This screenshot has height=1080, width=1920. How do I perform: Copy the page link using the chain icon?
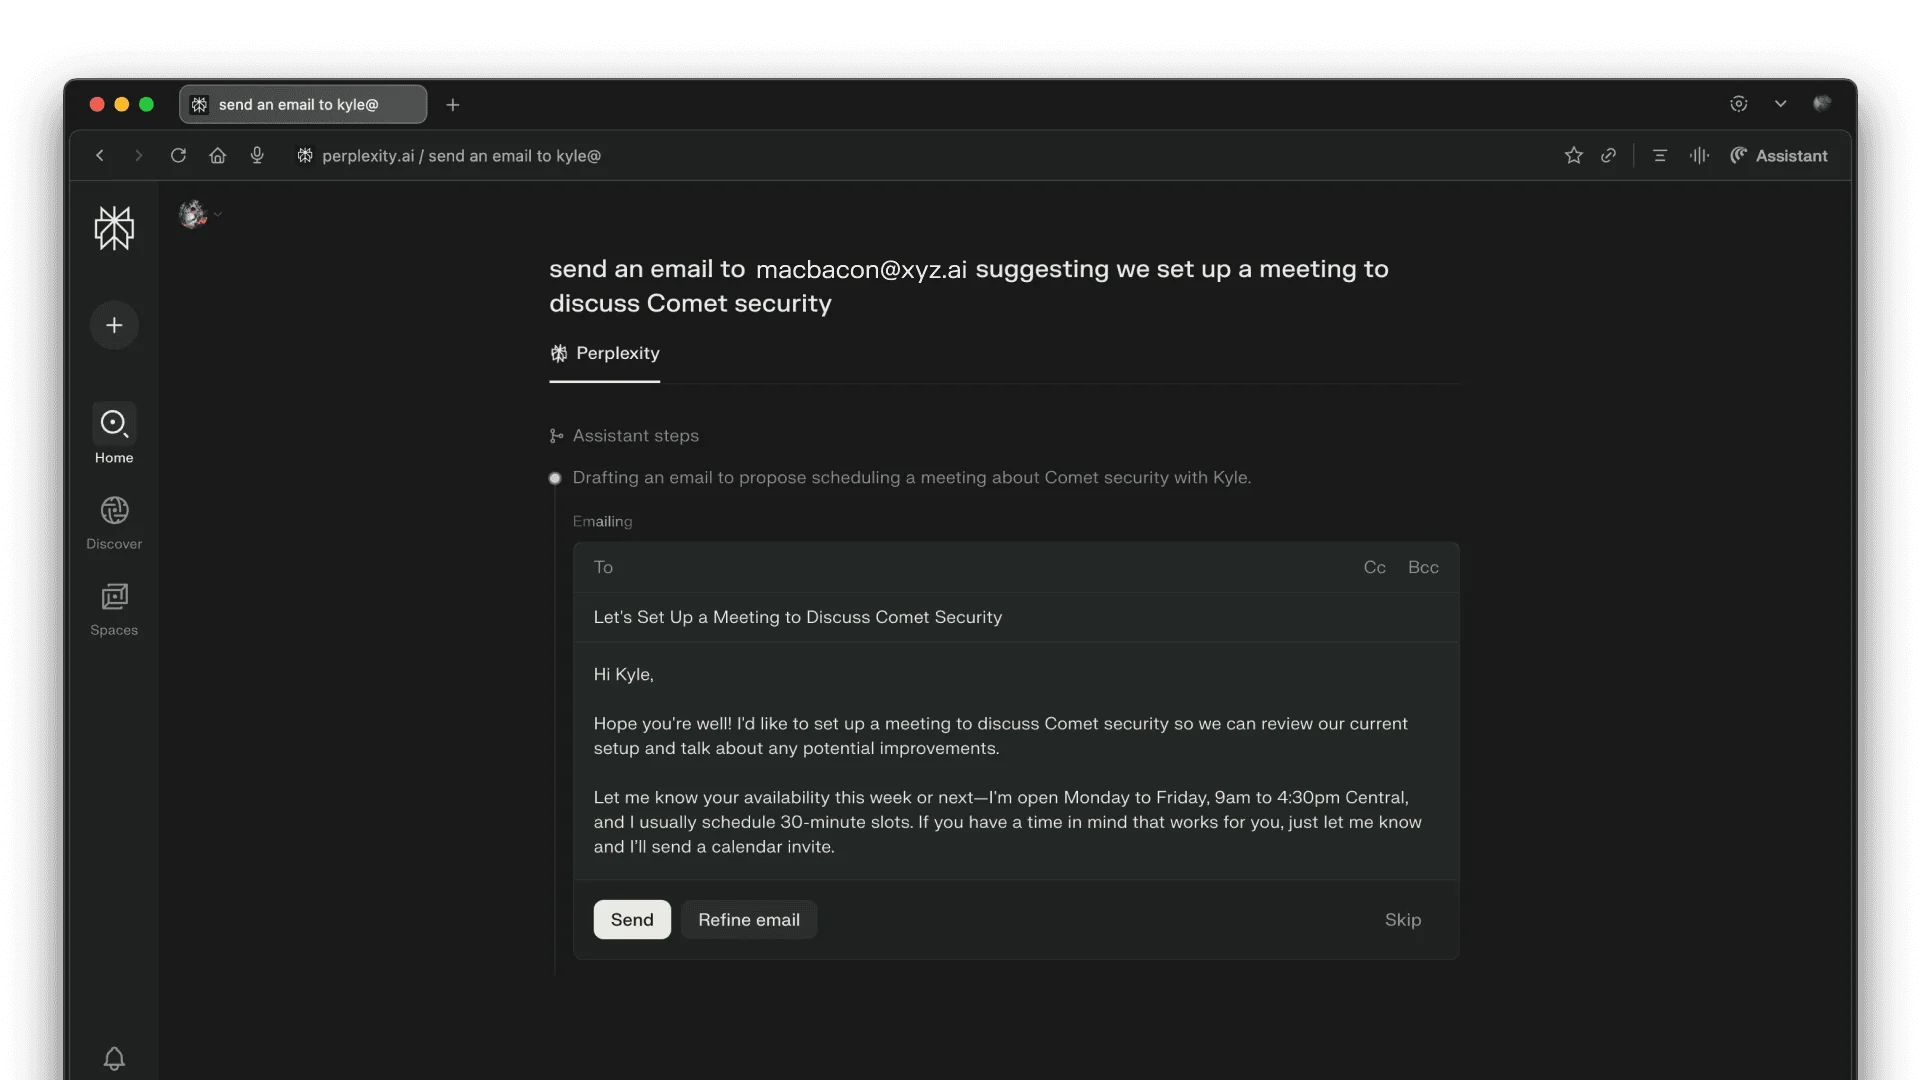(x=1608, y=156)
